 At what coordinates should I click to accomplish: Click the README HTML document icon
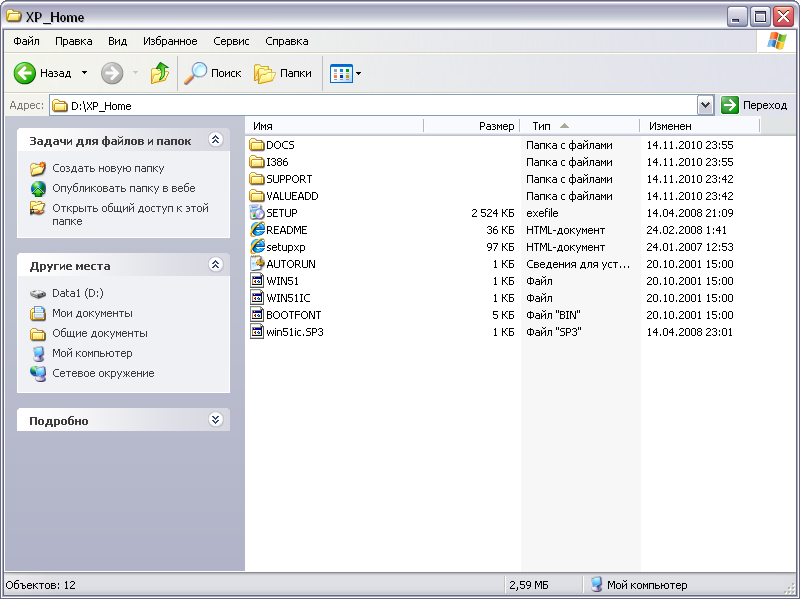257,230
